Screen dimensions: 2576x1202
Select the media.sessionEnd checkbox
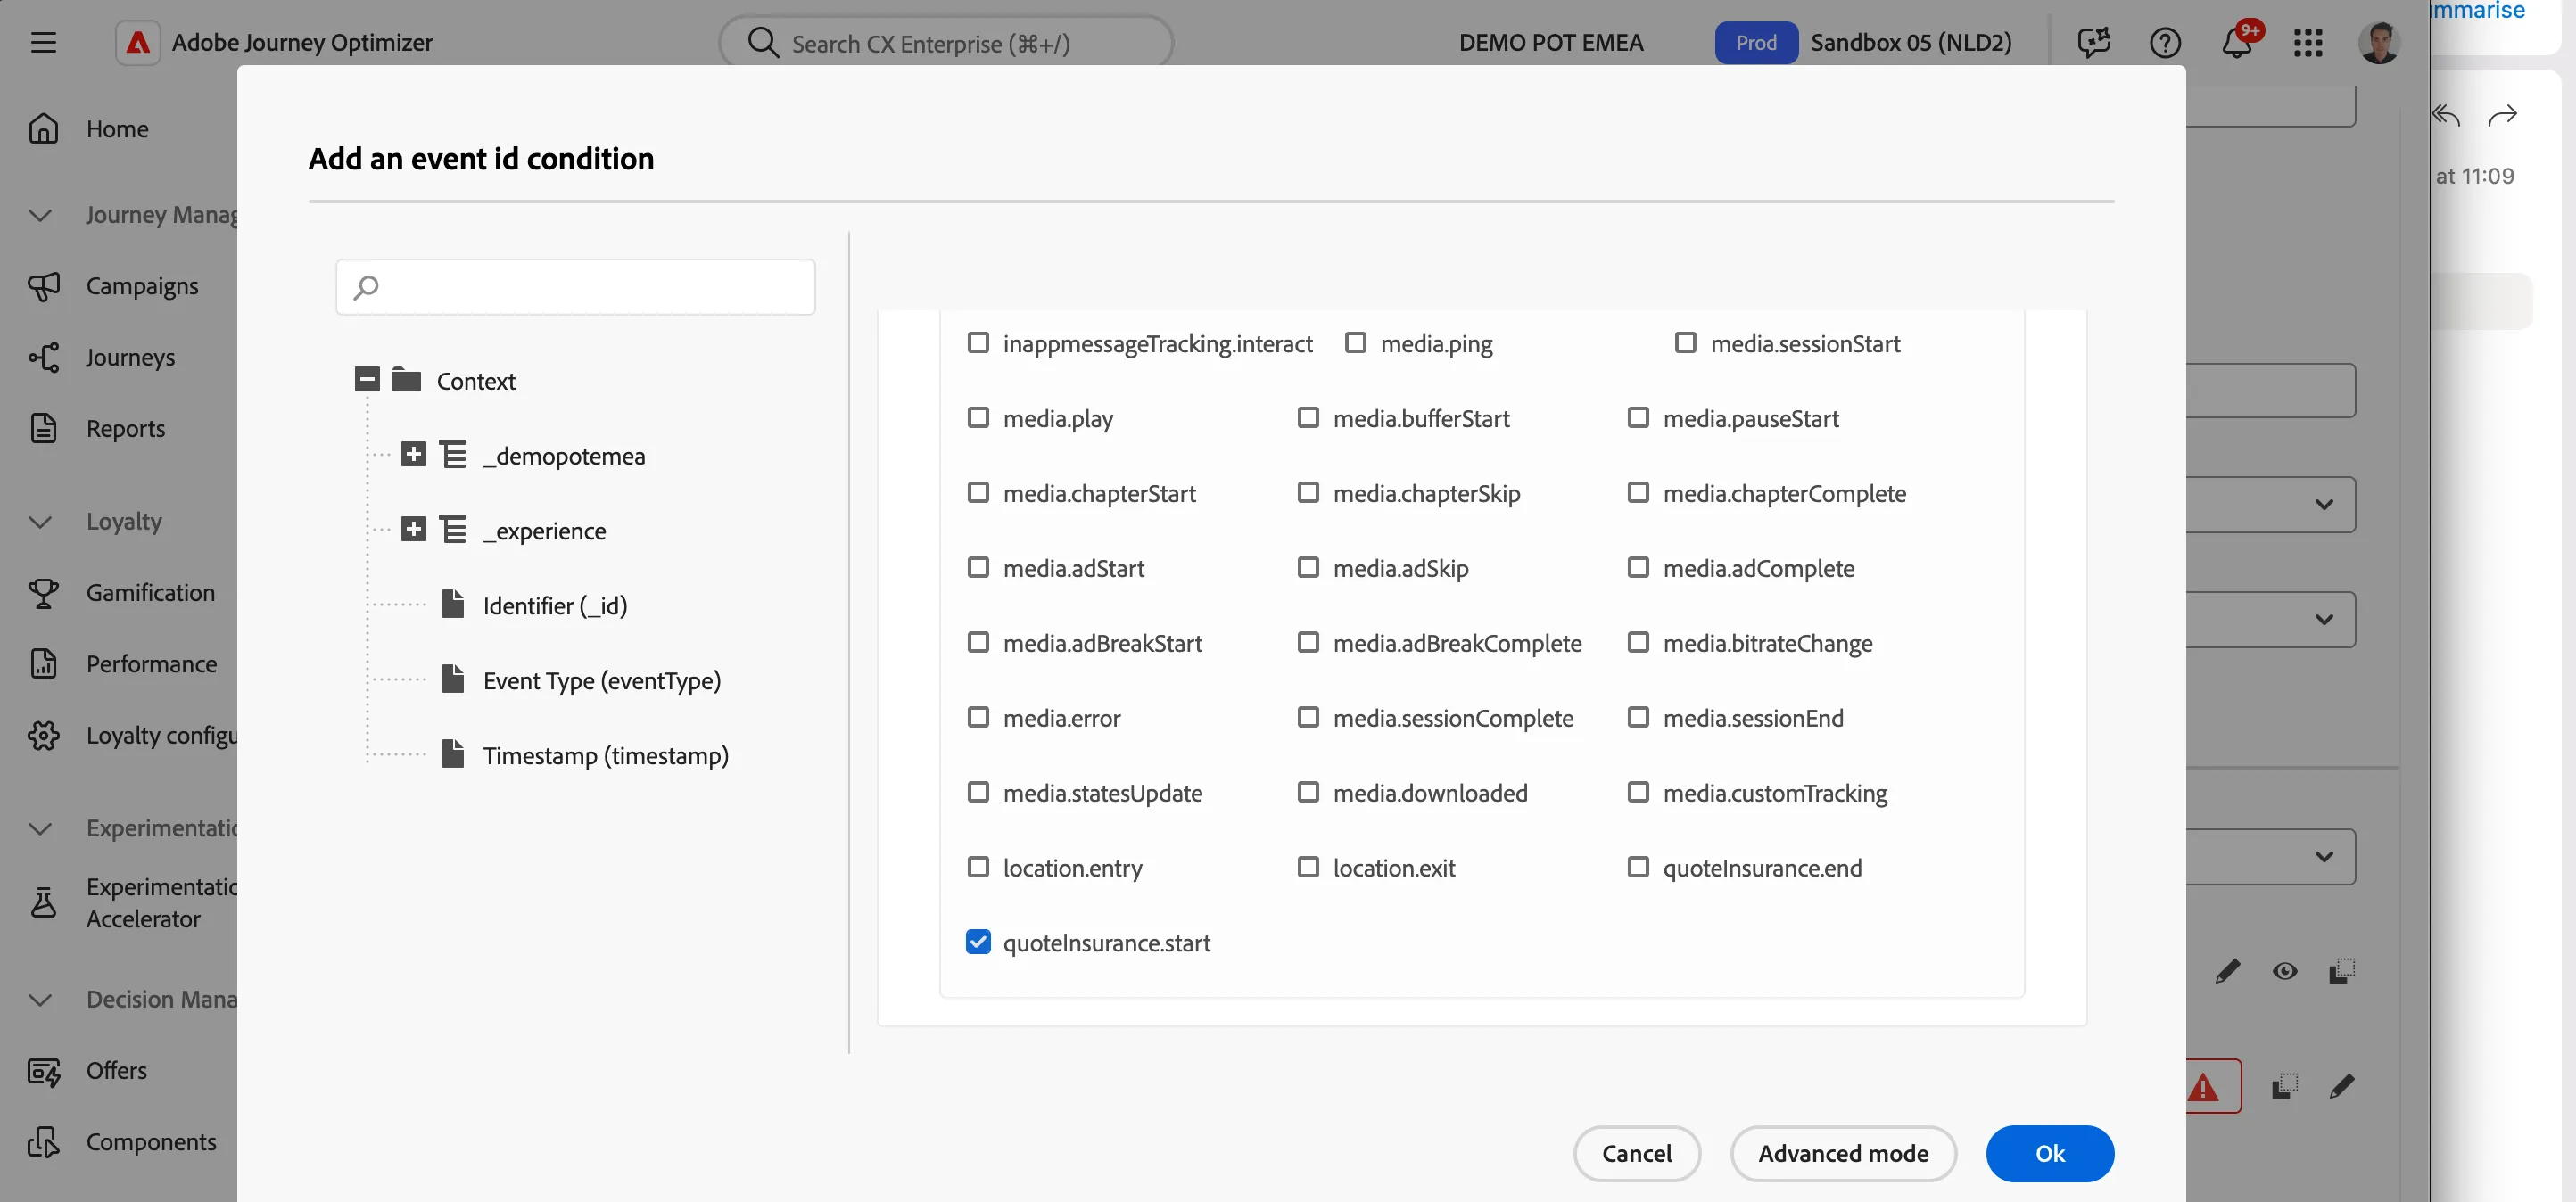point(1638,717)
